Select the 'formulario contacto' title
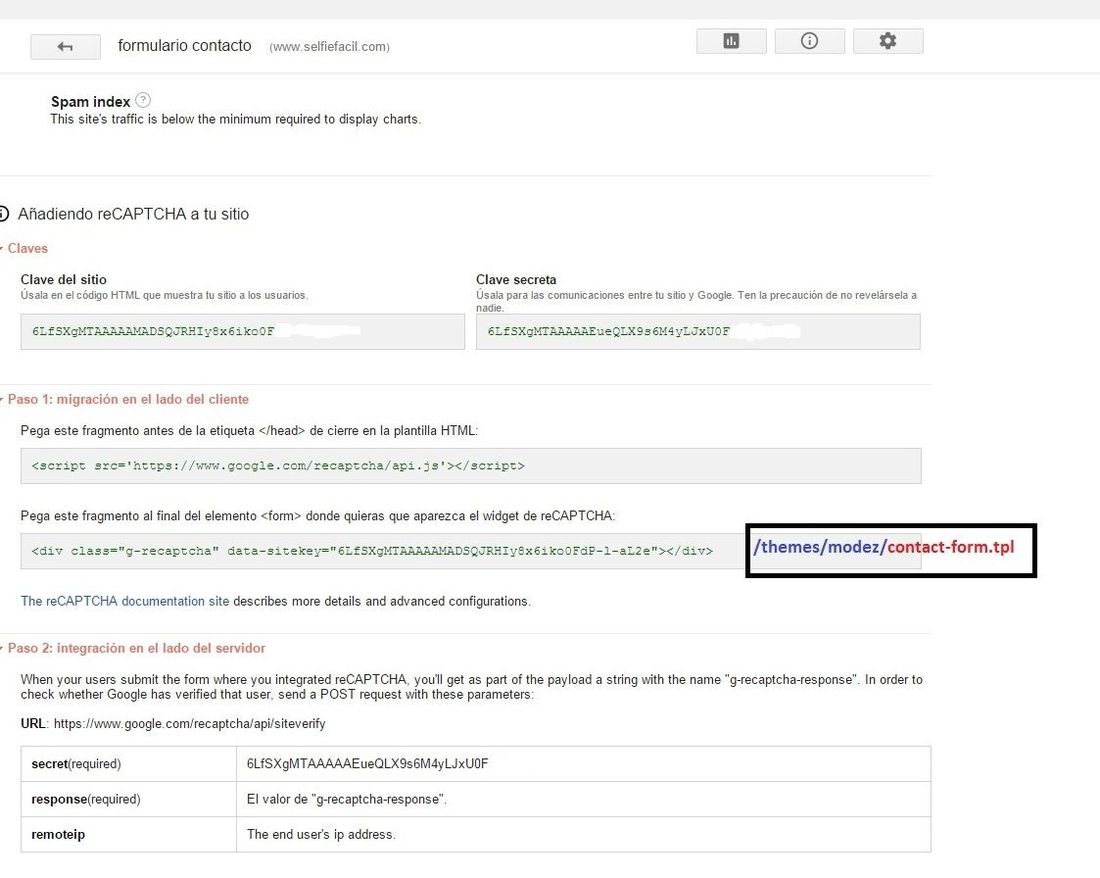The height and width of the screenshot is (878, 1100). click(185, 46)
